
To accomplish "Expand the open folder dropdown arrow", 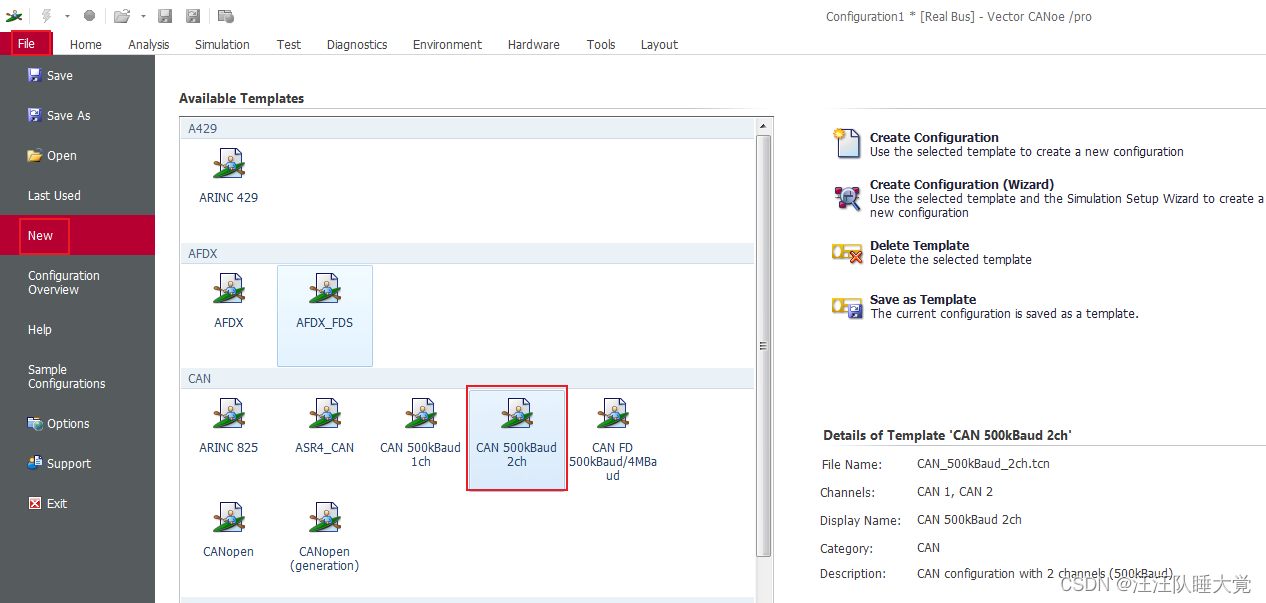I will (143, 16).
